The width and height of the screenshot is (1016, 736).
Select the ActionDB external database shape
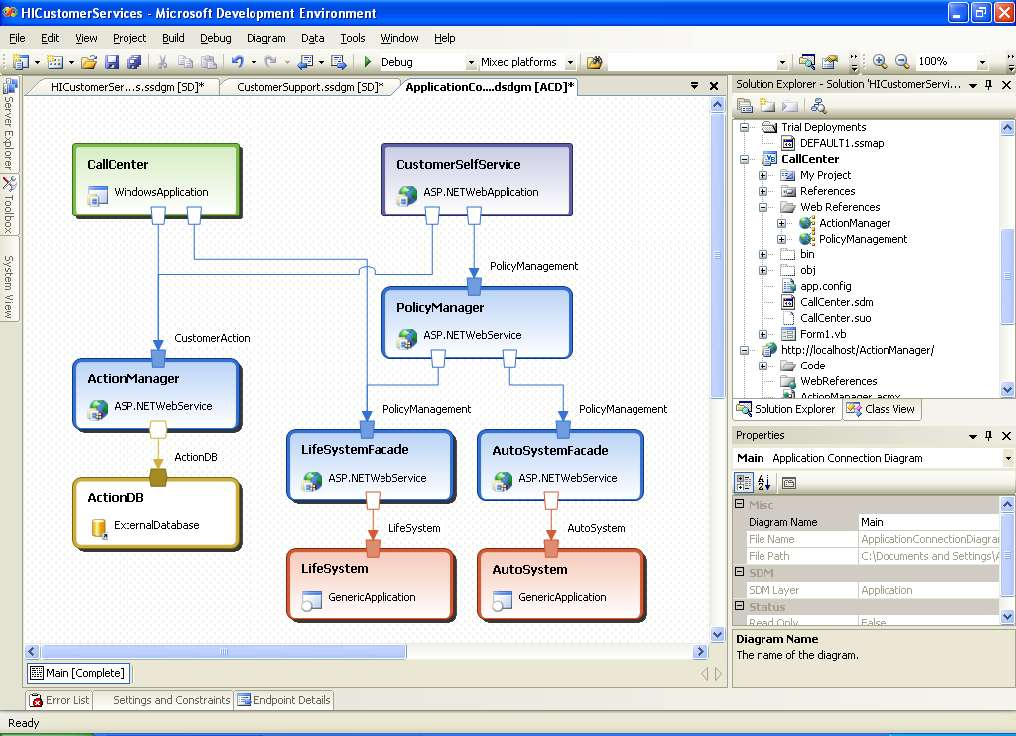157,513
